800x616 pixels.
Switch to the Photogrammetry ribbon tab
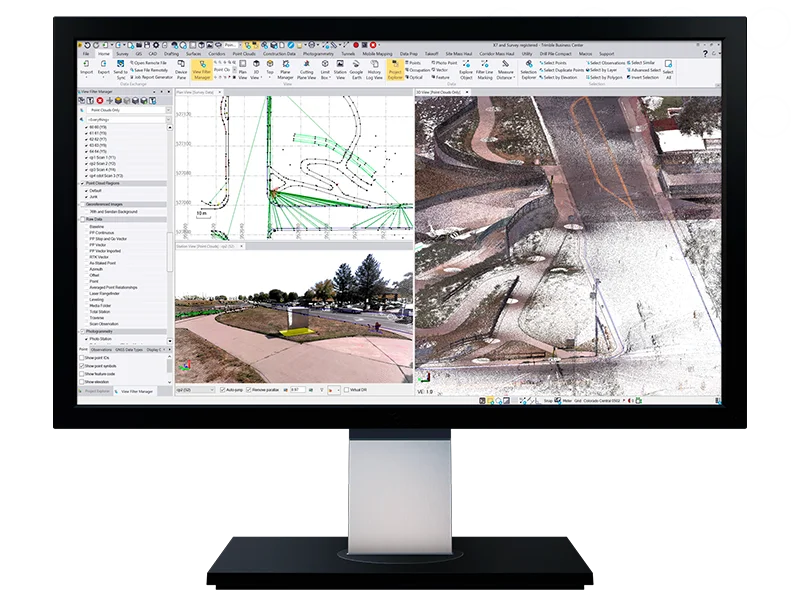click(318, 54)
